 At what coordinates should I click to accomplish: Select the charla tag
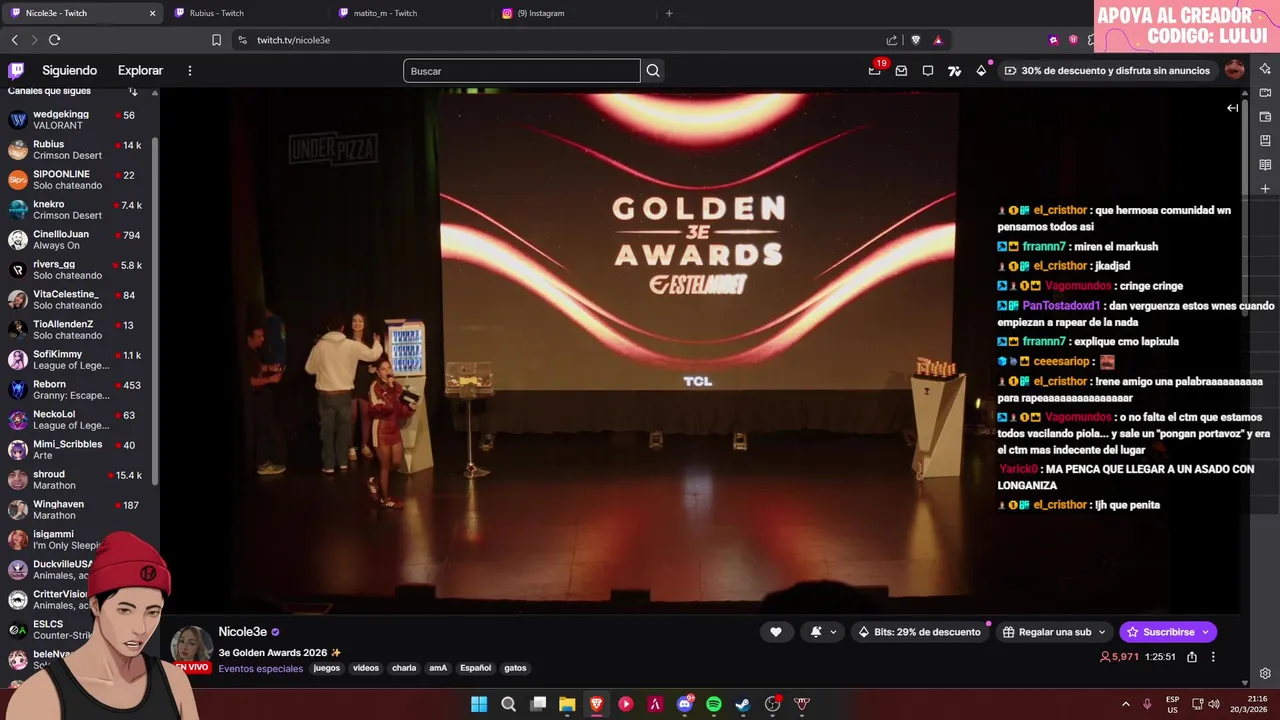tap(404, 668)
